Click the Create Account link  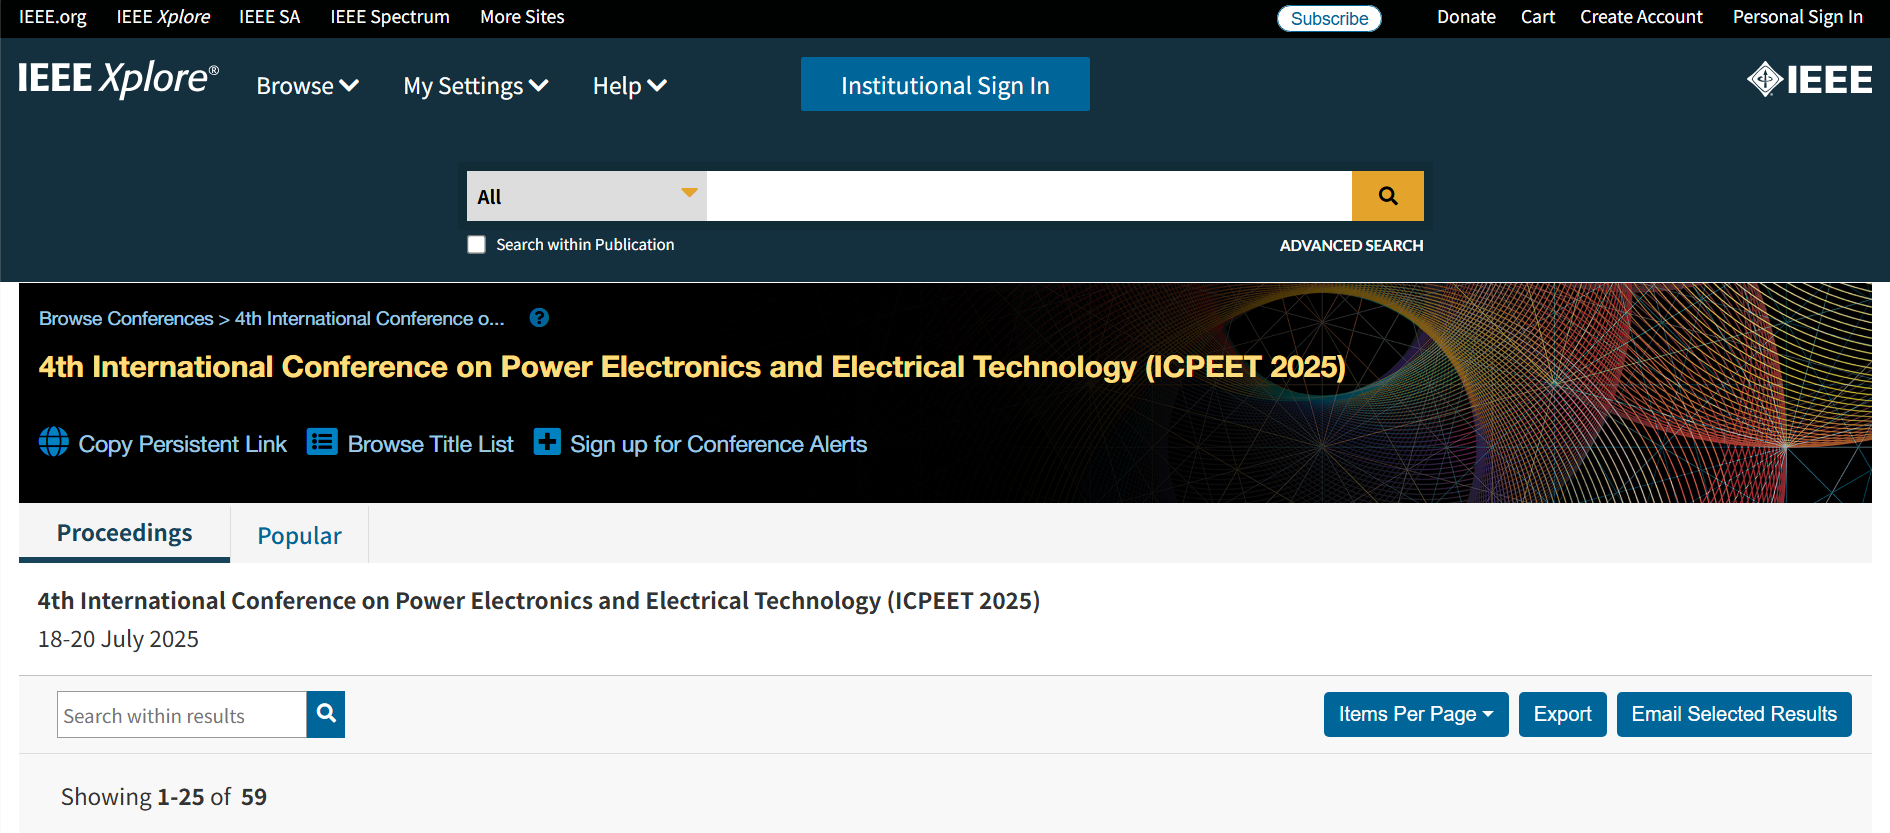pyautogui.click(x=1641, y=17)
